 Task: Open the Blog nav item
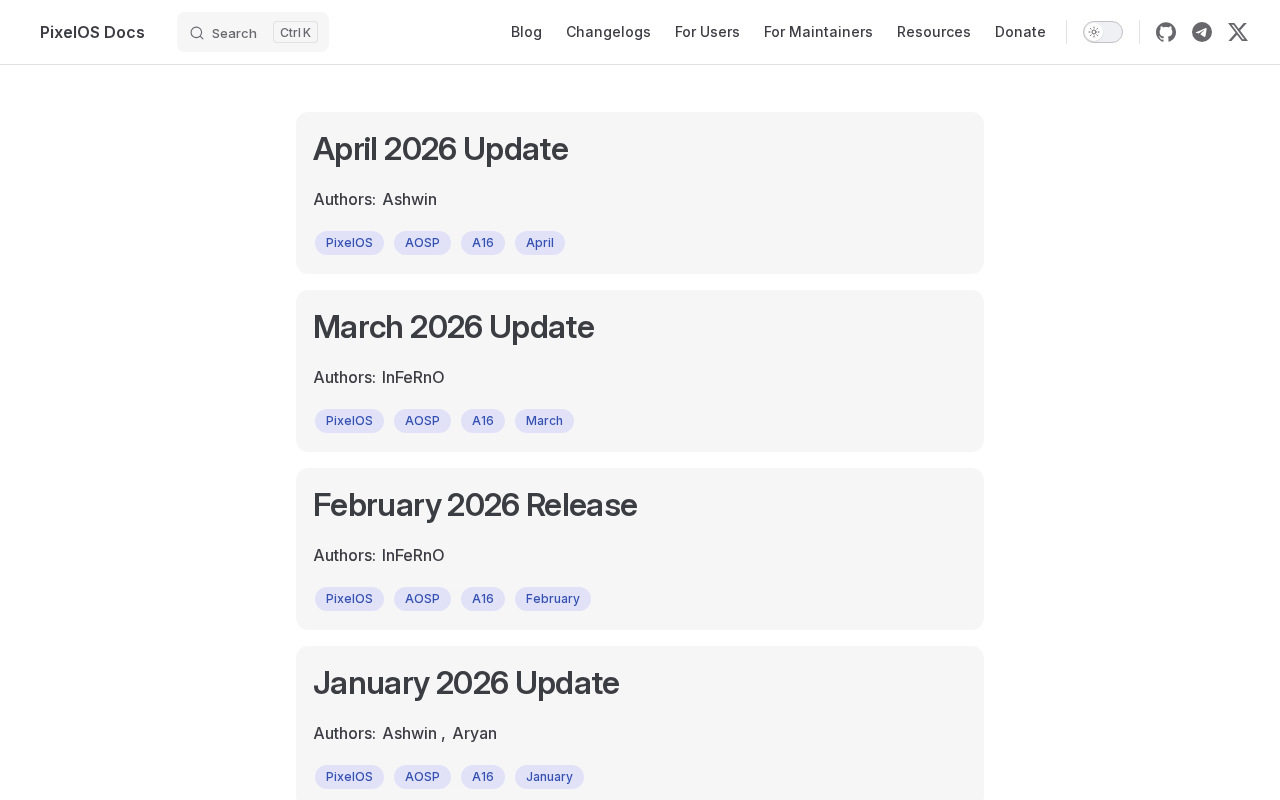(526, 32)
